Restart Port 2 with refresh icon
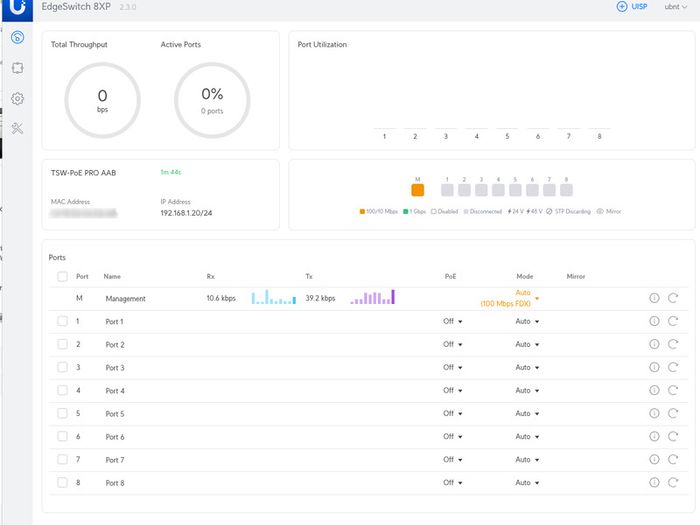Image resolution: width=700 pixels, height=525 pixels. (673, 344)
